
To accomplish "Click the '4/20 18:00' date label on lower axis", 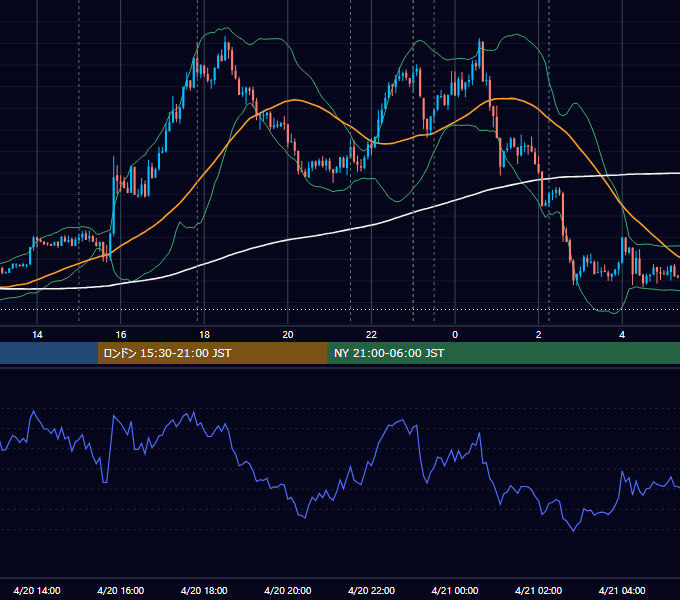I will (x=204, y=590).
